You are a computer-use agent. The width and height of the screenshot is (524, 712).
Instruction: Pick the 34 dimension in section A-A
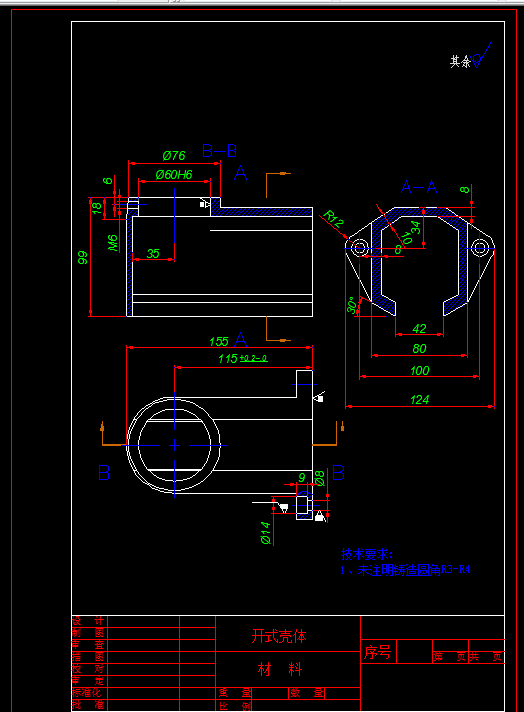415,227
